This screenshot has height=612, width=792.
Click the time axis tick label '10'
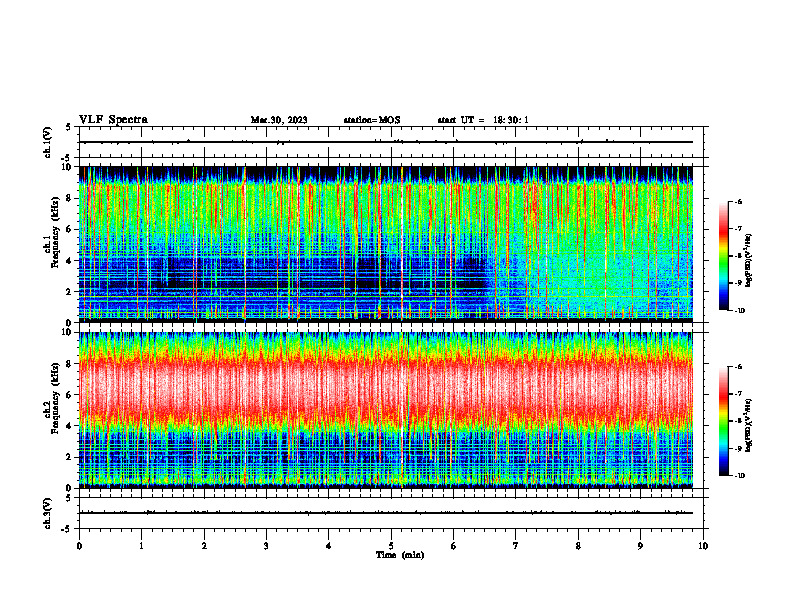[x=703, y=546]
